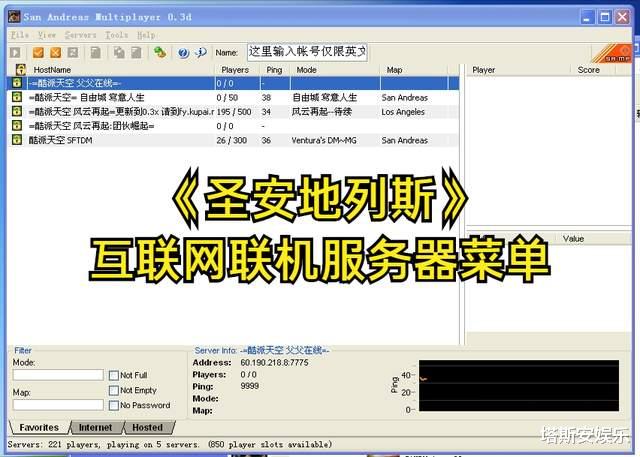Click 'San Andreas' in the SFTDM row
This screenshot has width=640, height=457.
tap(404, 140)
